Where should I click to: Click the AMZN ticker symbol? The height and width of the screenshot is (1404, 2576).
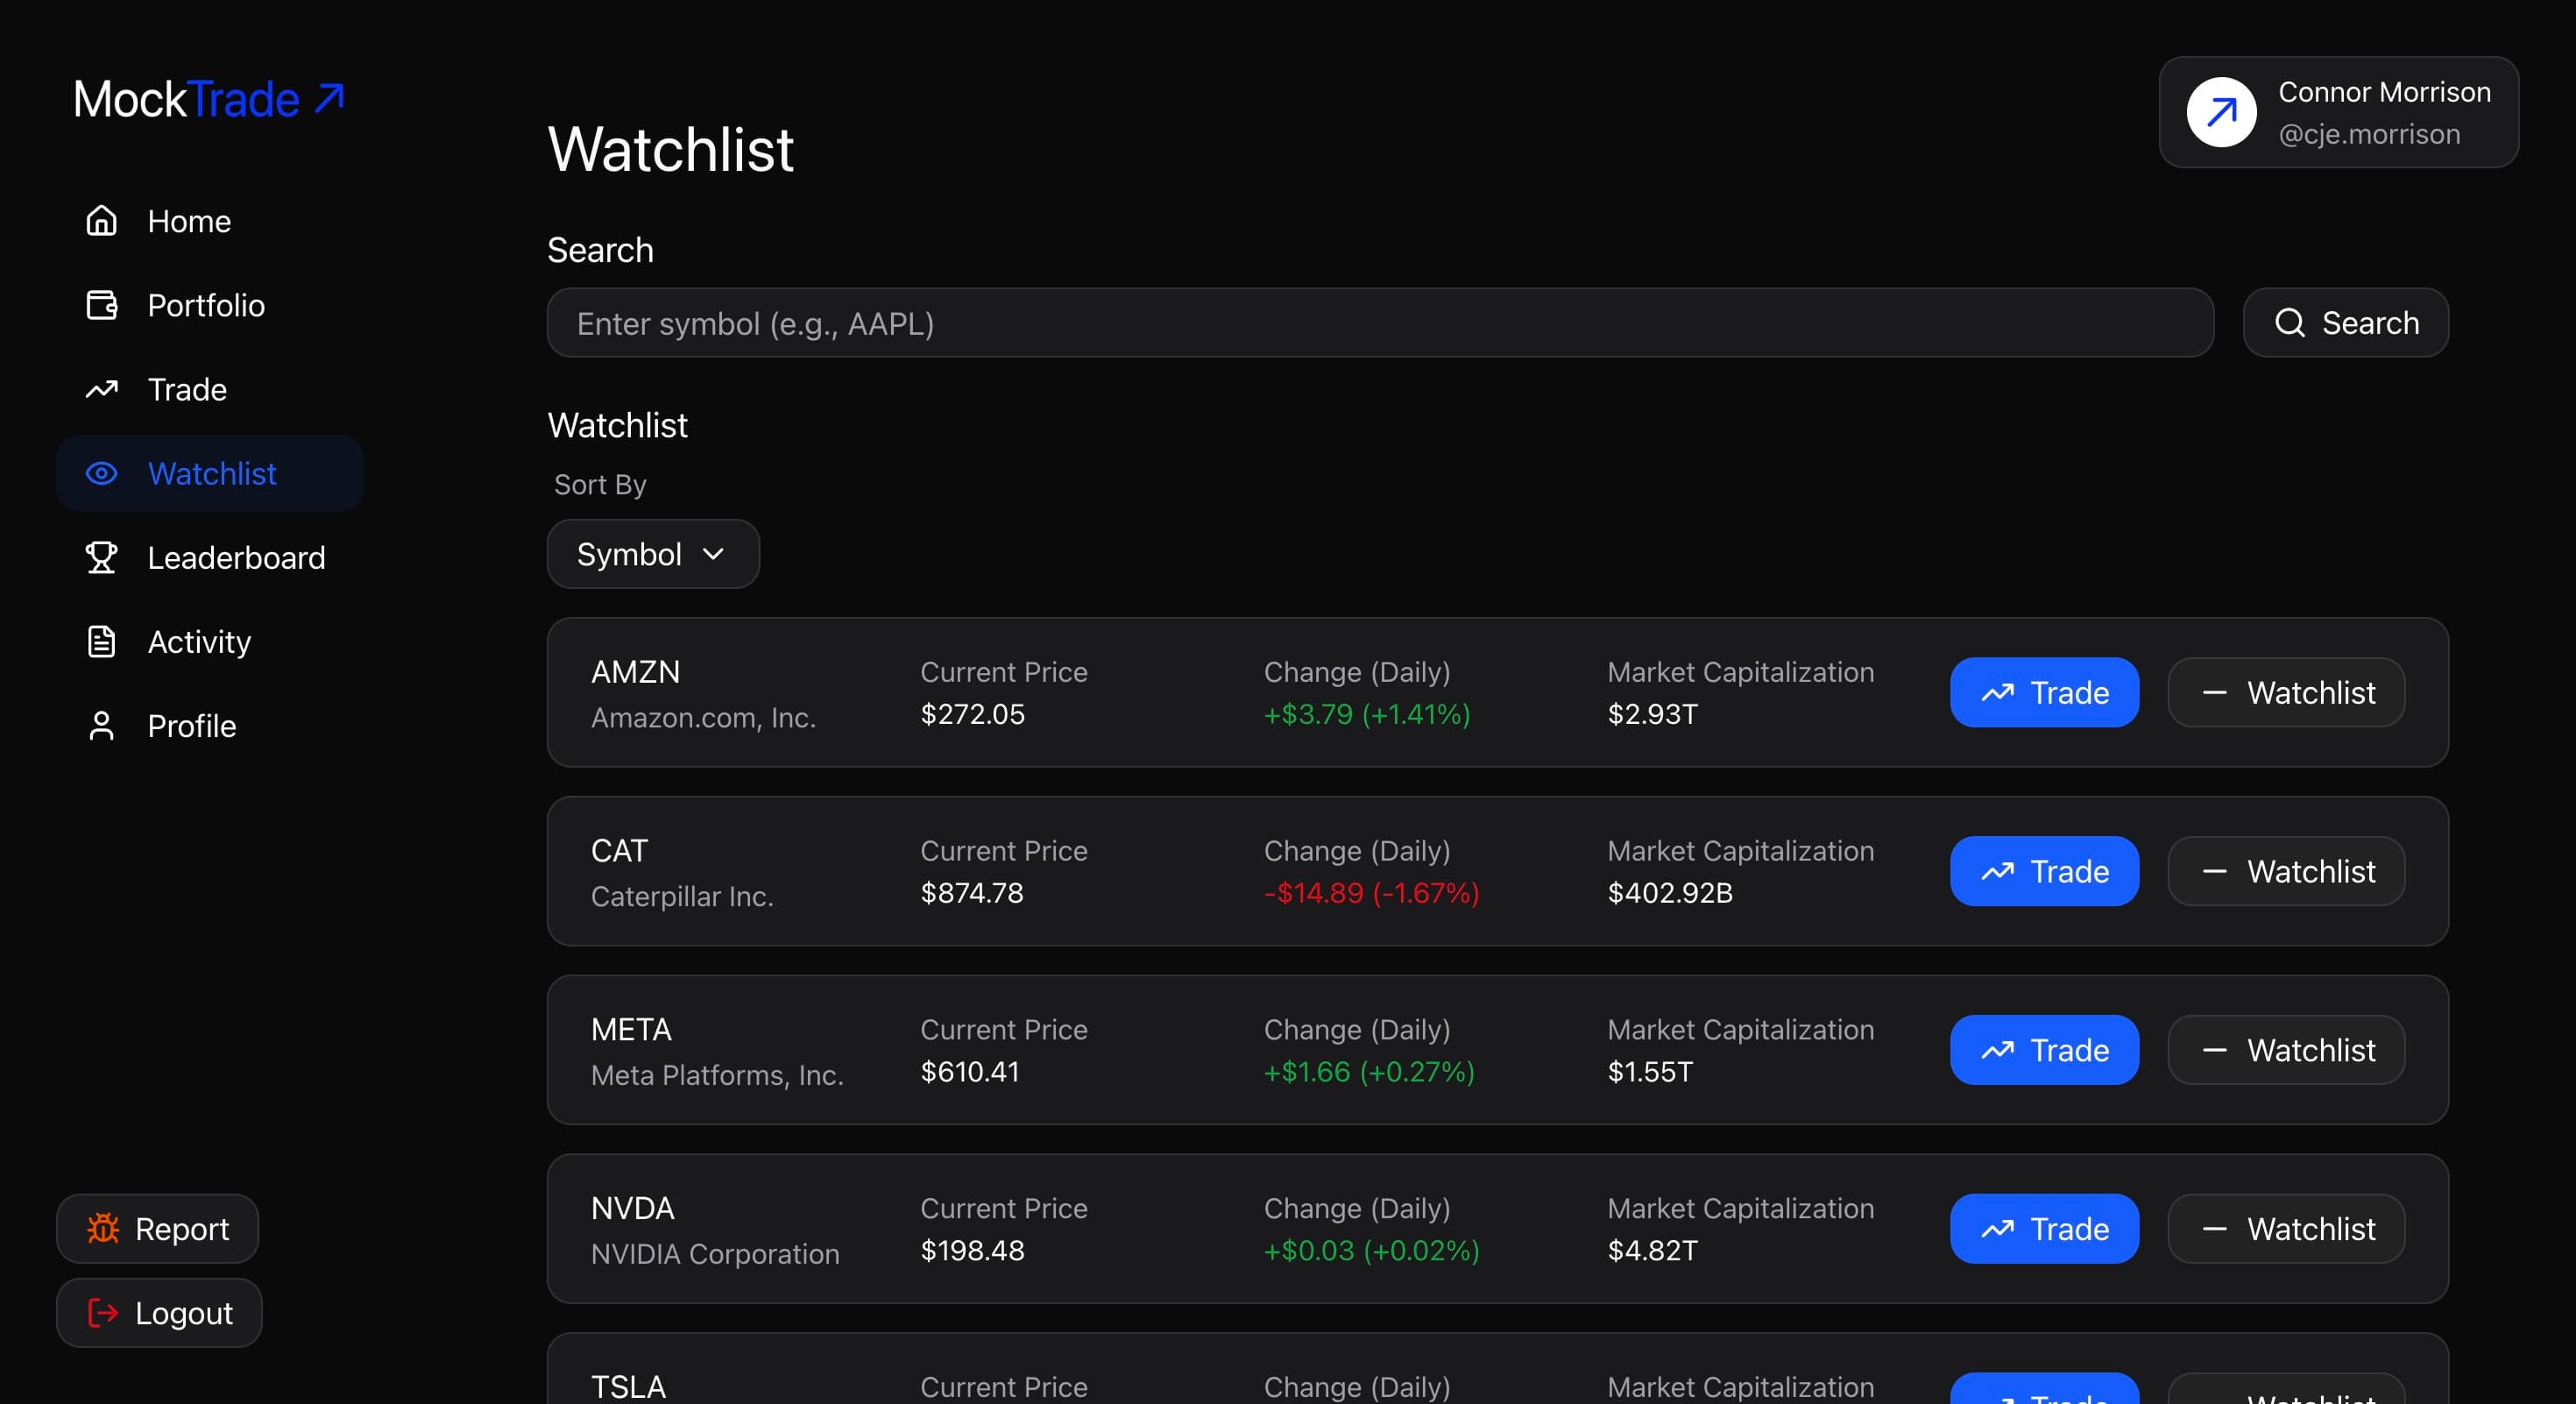(635, 672)
